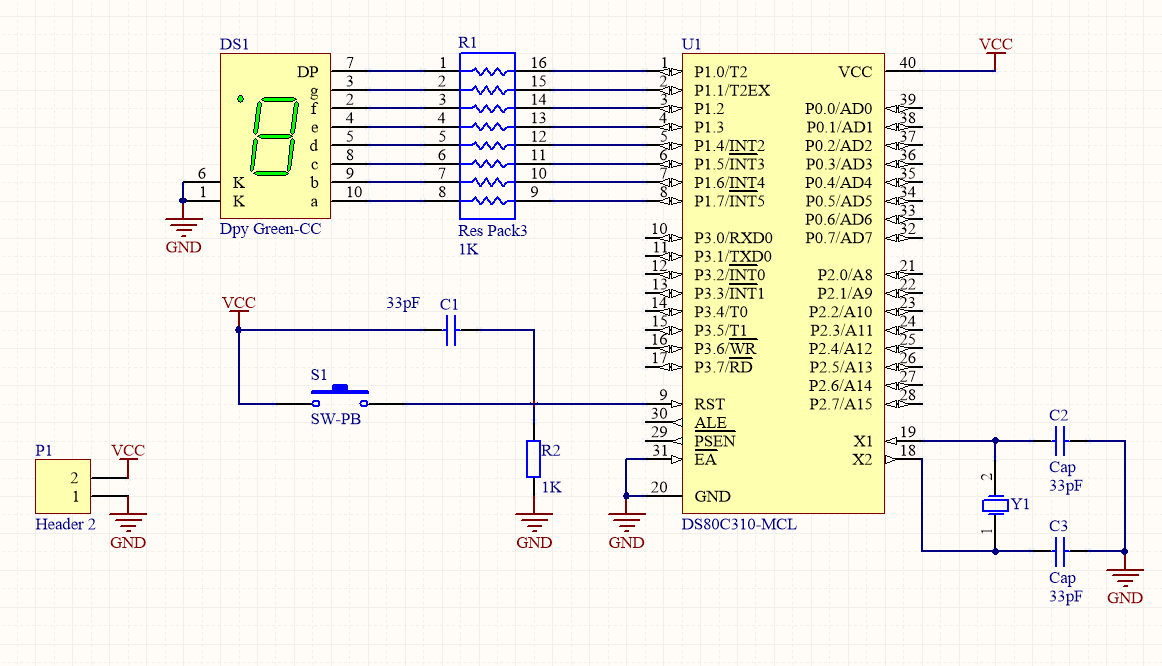Click pin number 40 on U1
Screen dimensions: 1162x666
(x=907, y=63)
